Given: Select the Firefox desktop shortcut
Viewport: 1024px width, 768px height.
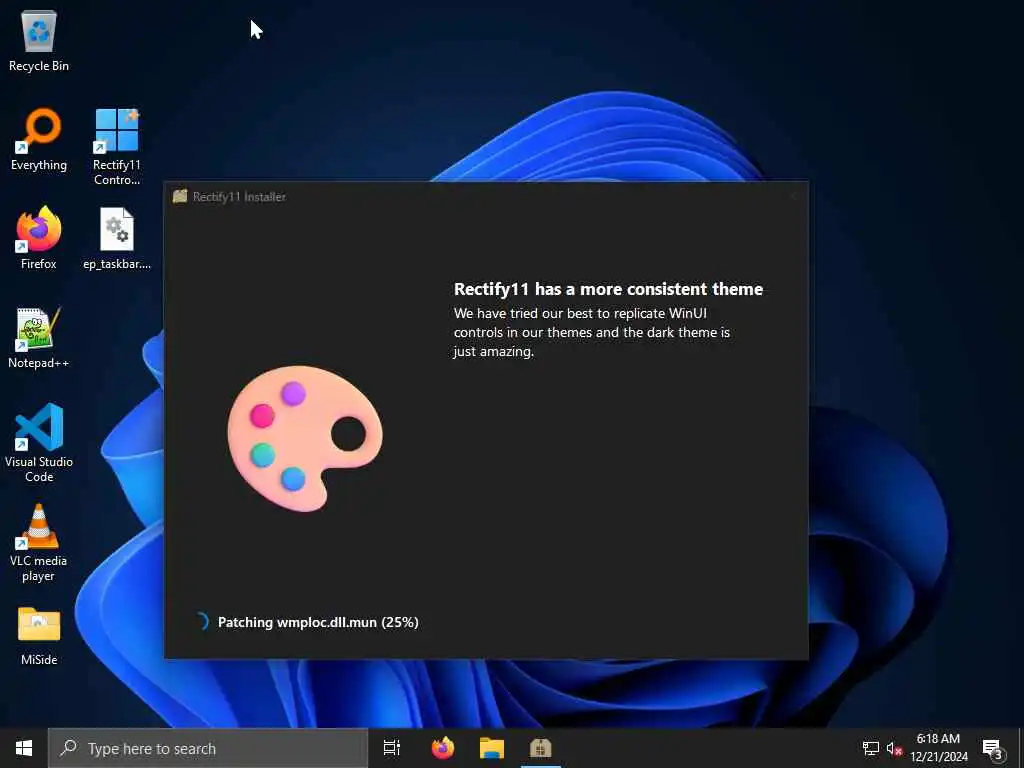Looking at the screenshot, I should (x=39, y=238).
